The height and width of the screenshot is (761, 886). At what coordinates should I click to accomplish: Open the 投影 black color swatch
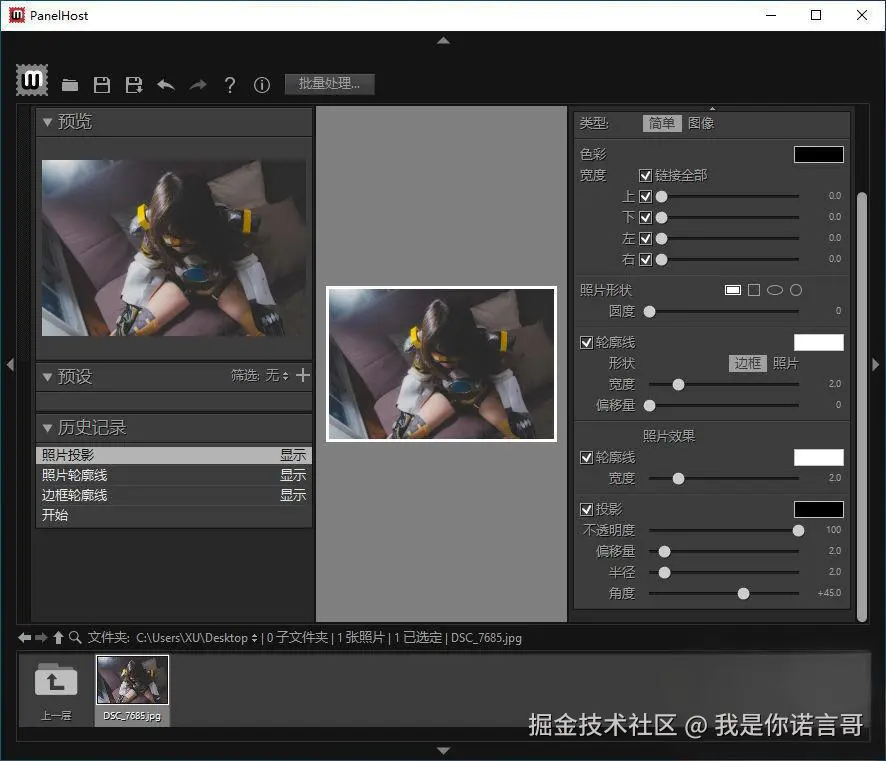coord(819,509)
